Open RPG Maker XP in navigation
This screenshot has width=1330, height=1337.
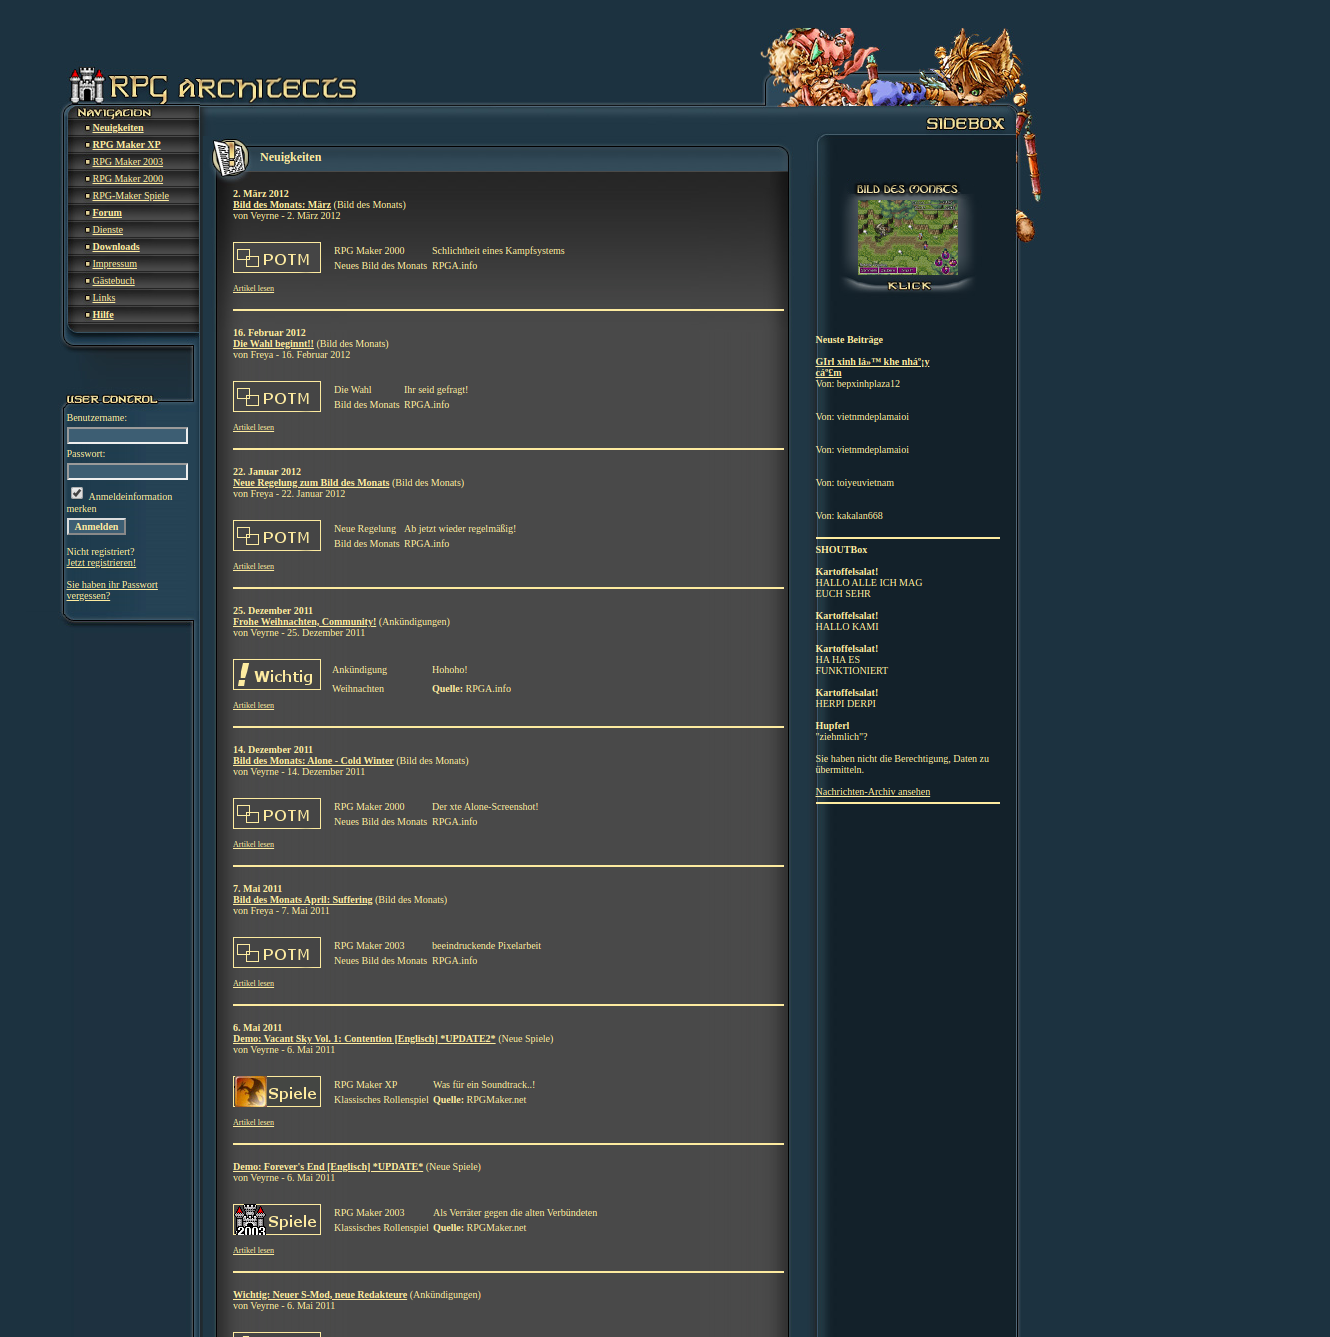[x=126, y=145]
